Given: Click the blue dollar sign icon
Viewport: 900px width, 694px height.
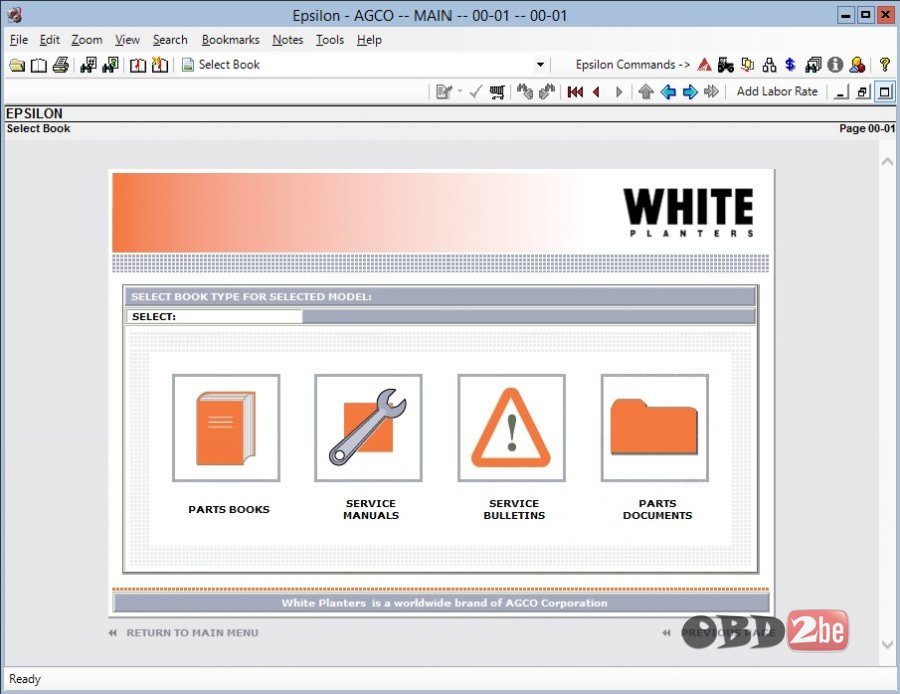Looking at the screenshot, I should (x=790, y=65).
